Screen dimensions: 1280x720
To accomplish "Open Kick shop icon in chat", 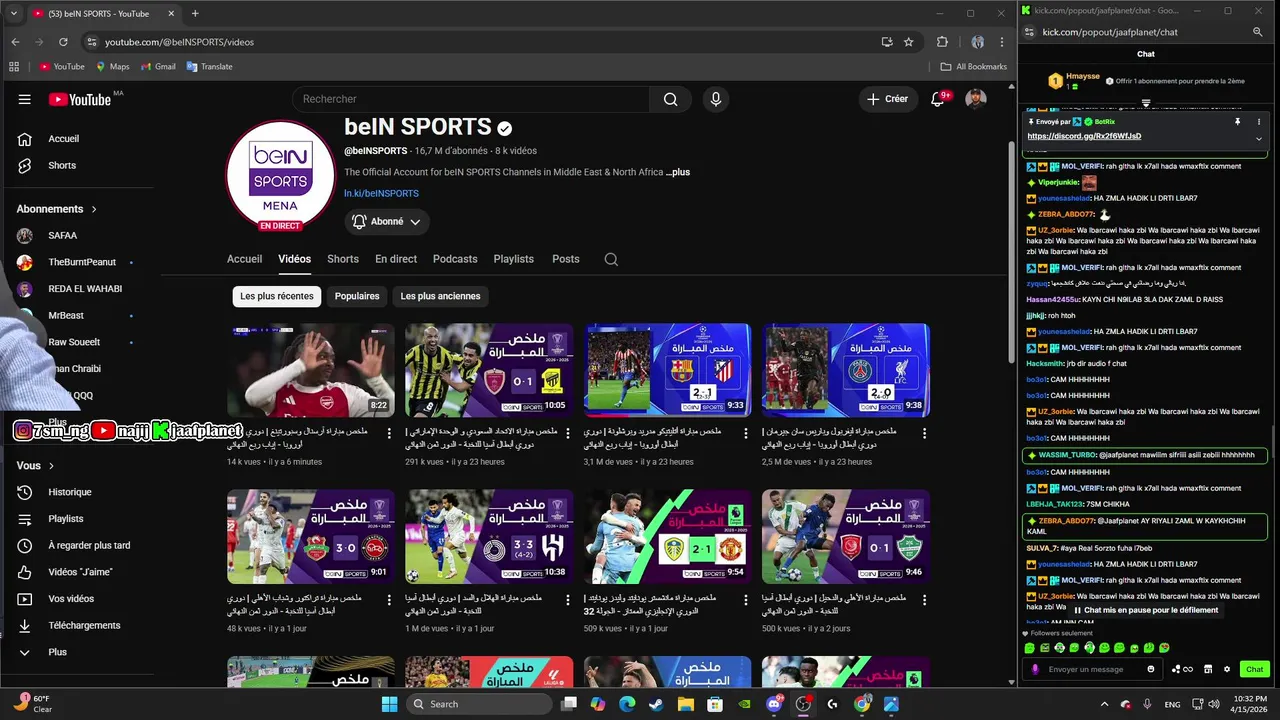I will pos(1208,669).
